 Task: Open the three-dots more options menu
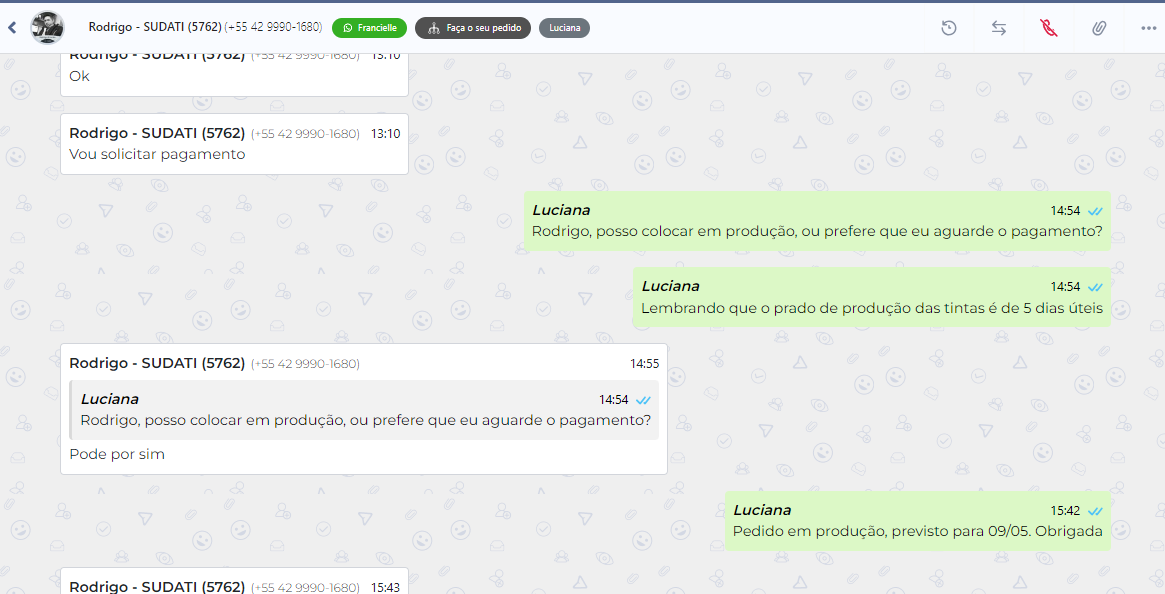pyautogui.click(x=1148, y=28)
